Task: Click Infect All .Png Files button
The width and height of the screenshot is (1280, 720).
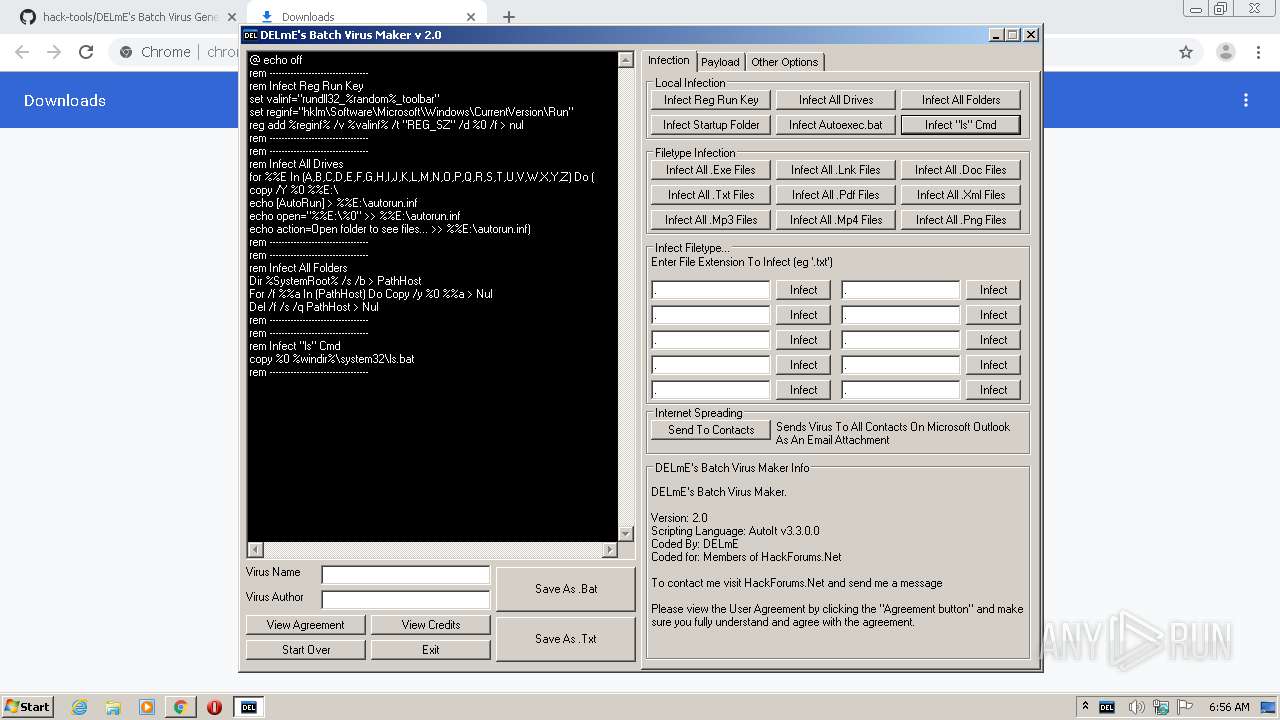Action: (961, 220)
